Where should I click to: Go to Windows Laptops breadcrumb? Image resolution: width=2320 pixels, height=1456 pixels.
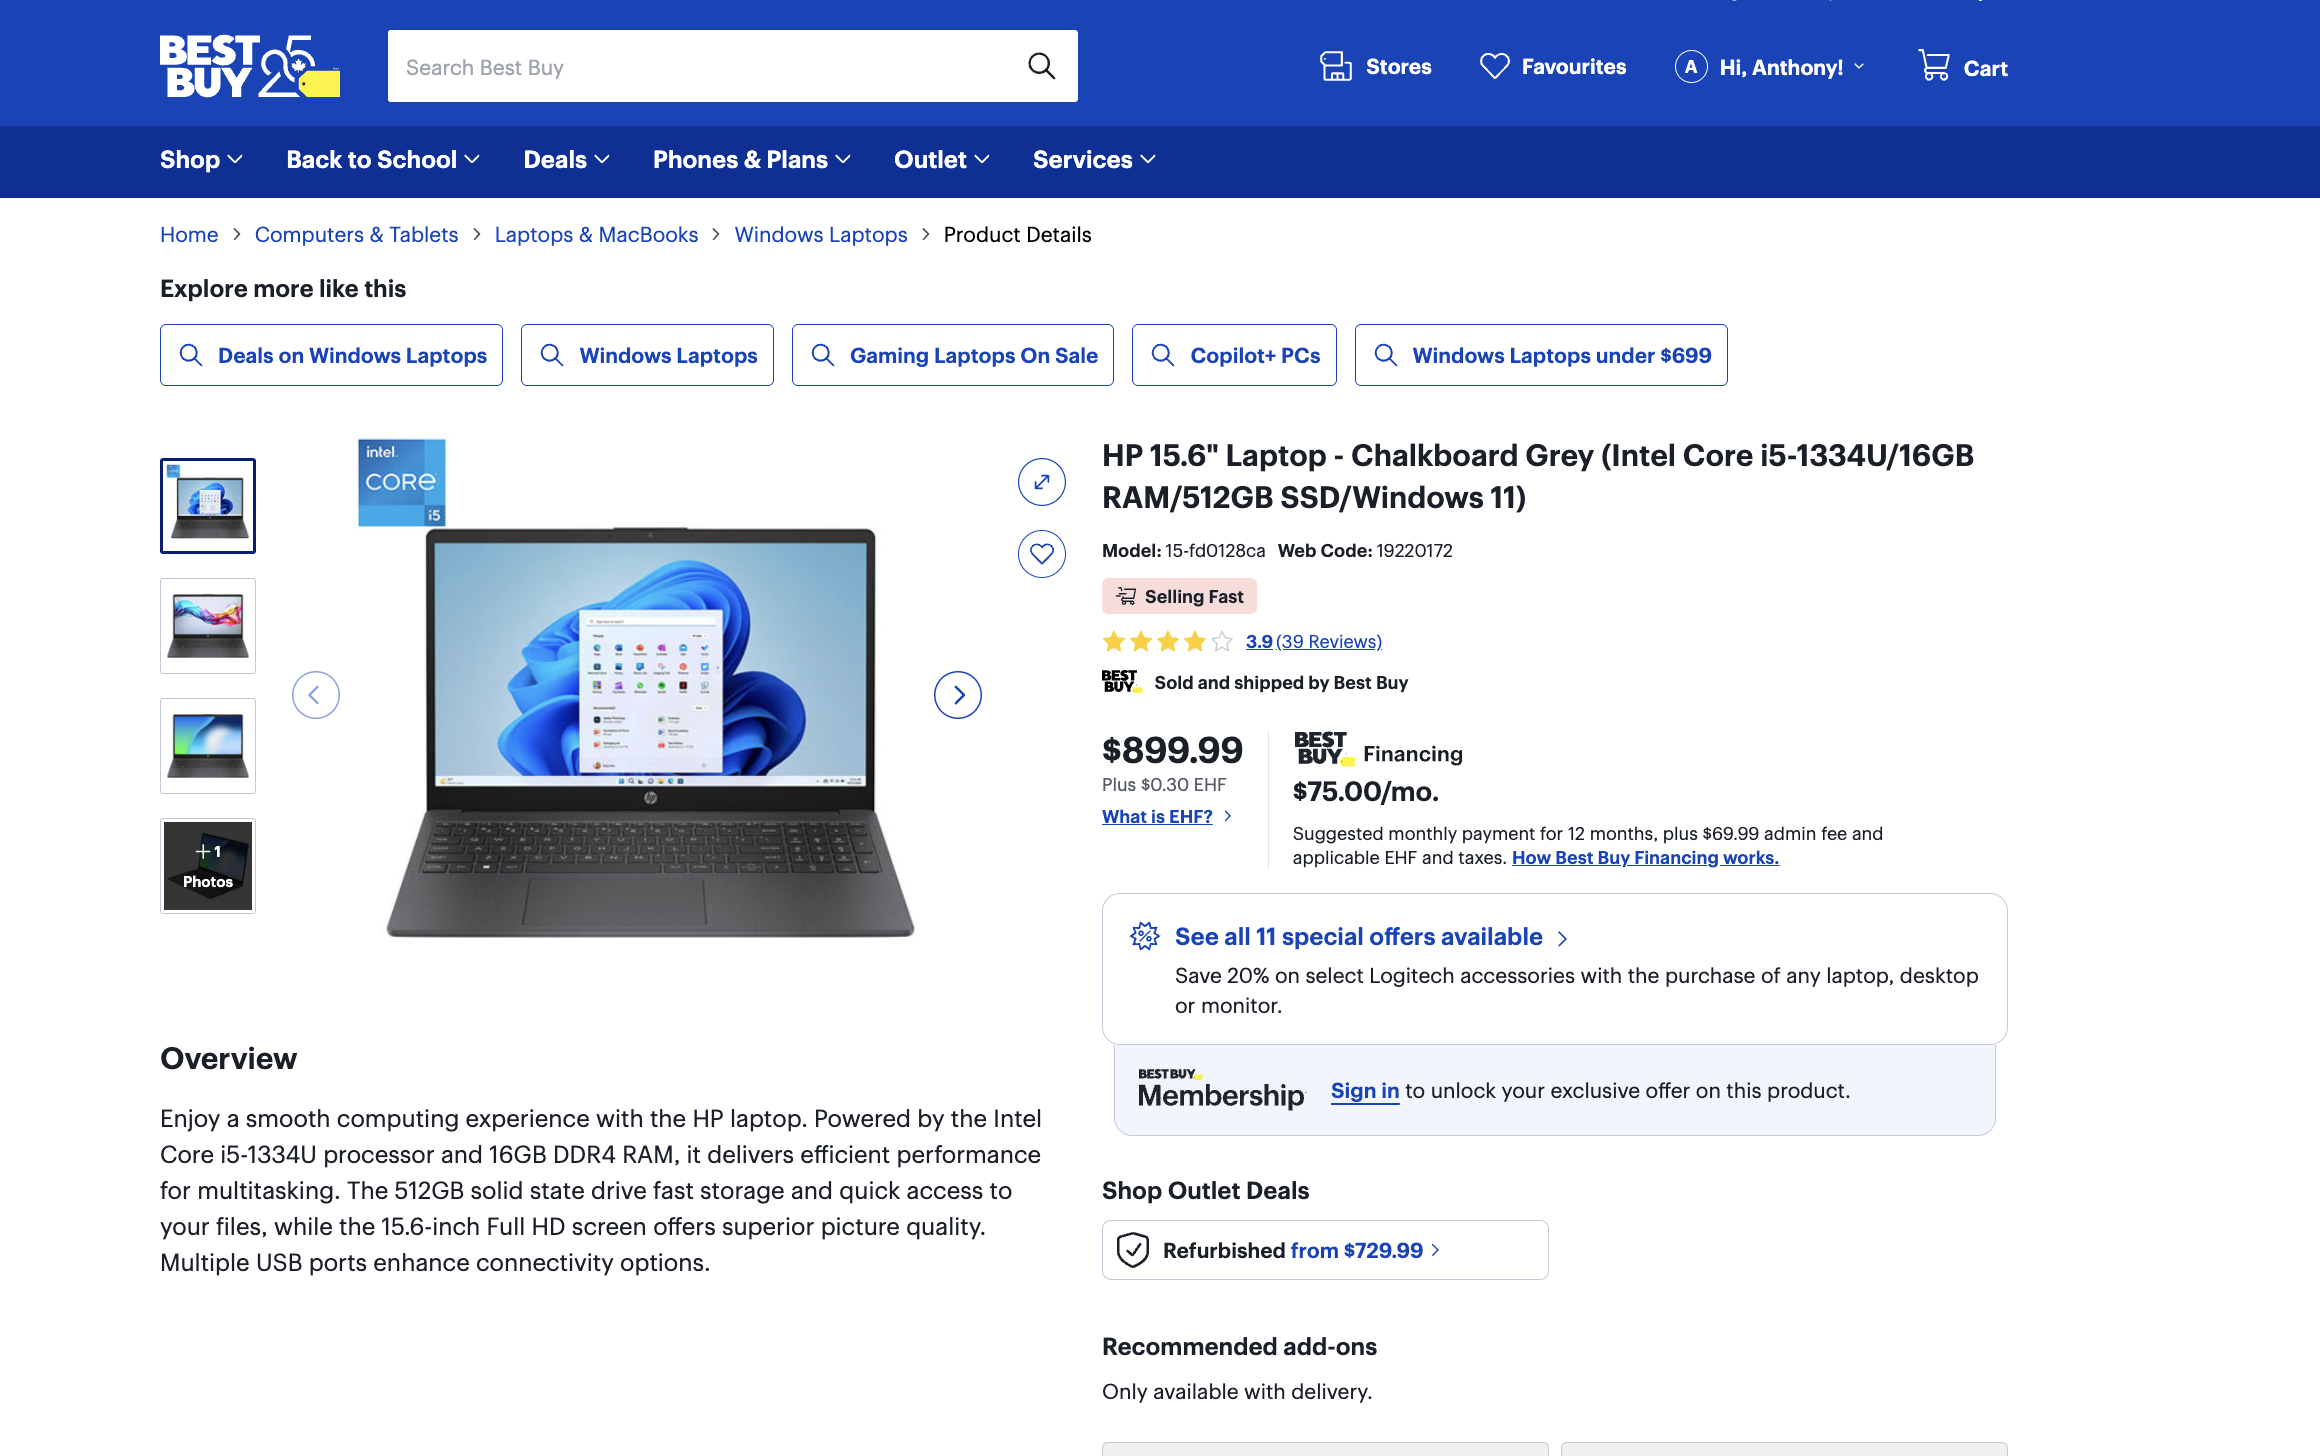[820, 235]
